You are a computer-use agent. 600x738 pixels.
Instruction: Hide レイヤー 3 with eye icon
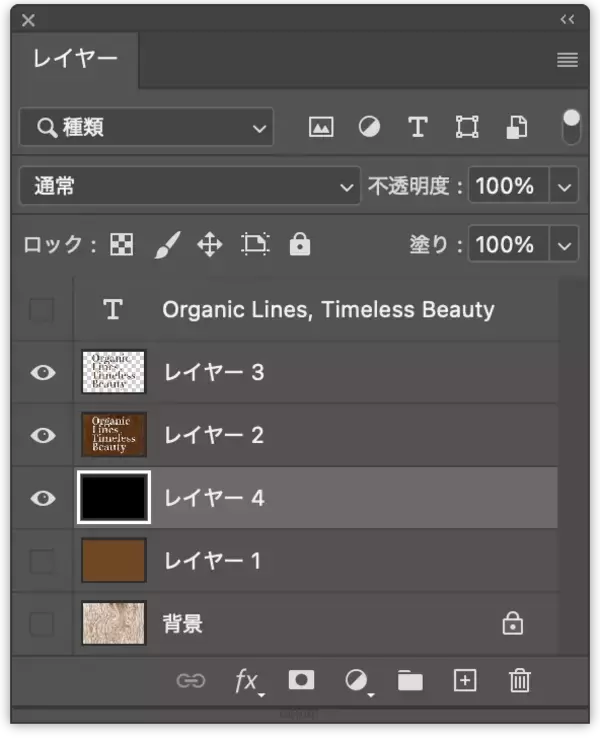(x=43, y=373)
